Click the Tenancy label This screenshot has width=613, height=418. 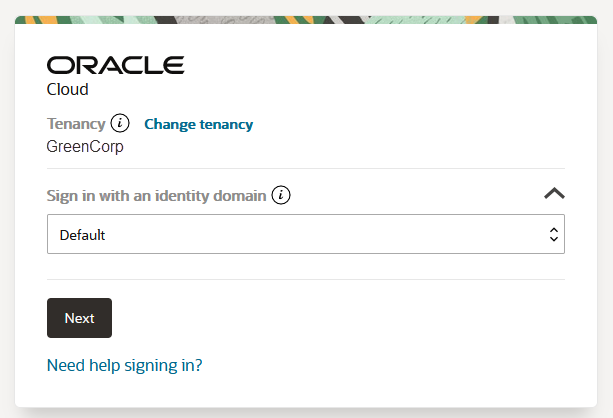76,124
